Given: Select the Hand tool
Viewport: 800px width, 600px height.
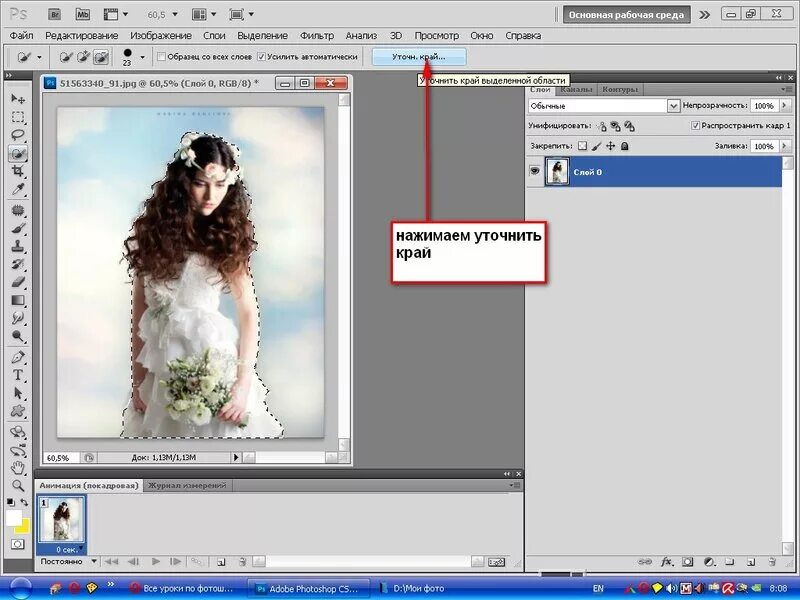Looking at the screenshot, I should [18, 467].
